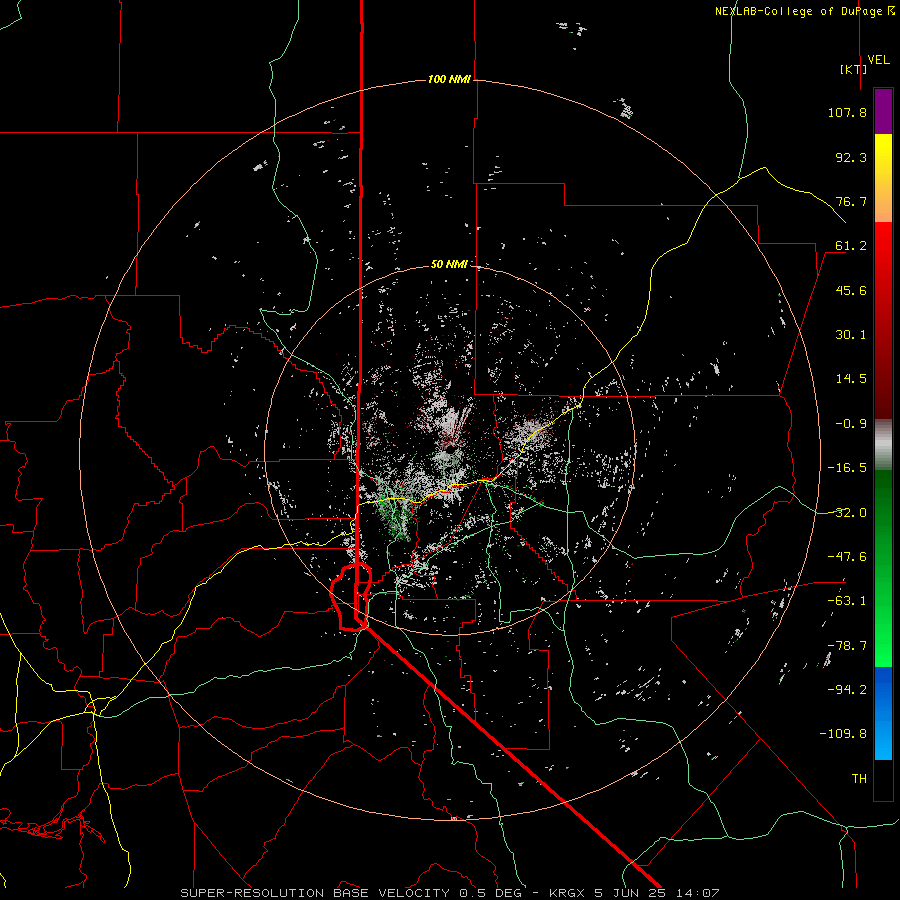Click the -109.8 velocity scale value
Screen dimensions: 900x900
pos(843,734)
